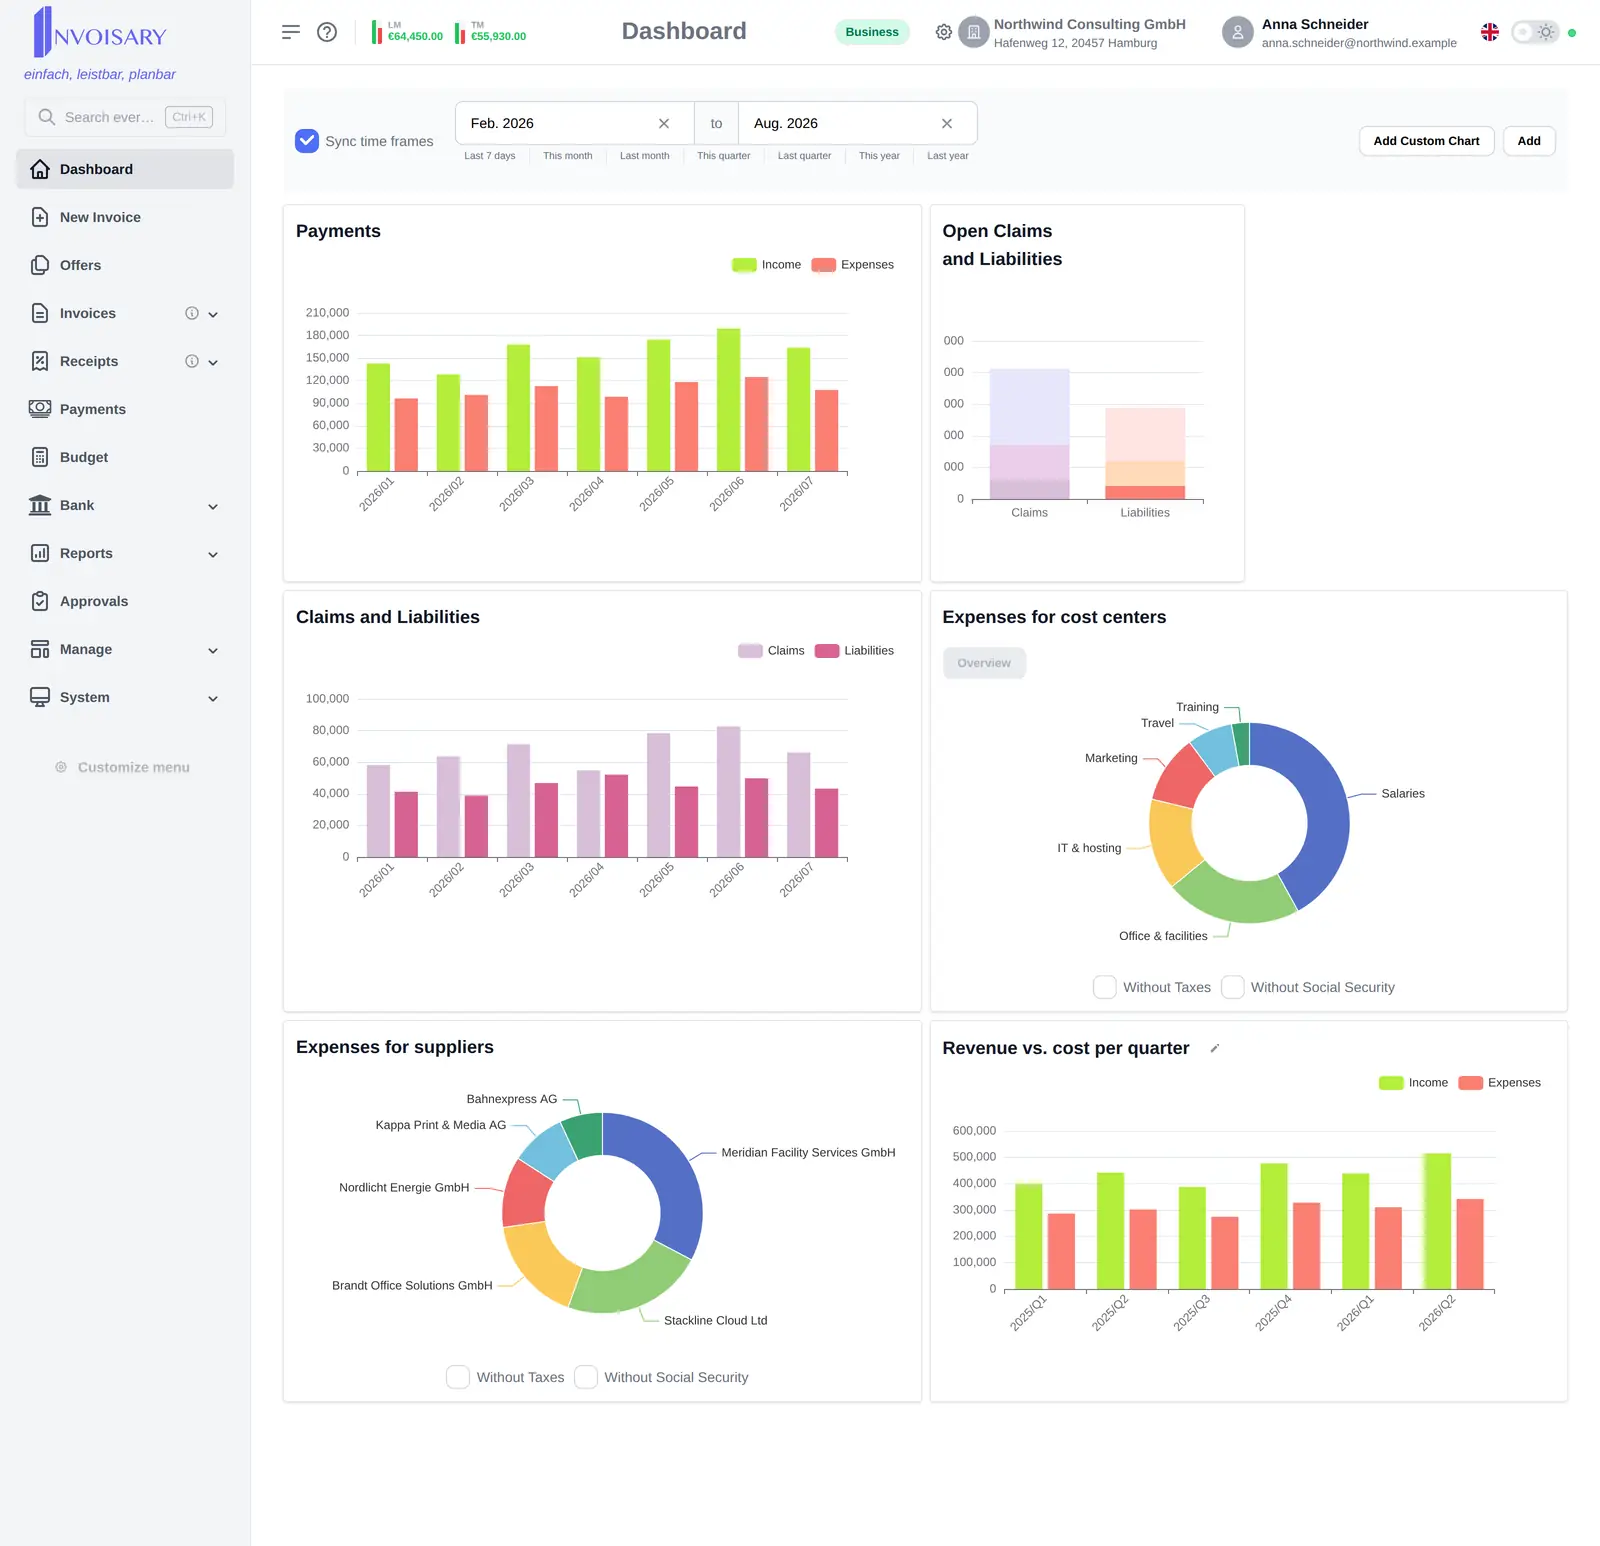This screenshot has height=1546, width=1600.
Task: Click the info icon next to Invoices
Action: [x=192, y=313]
